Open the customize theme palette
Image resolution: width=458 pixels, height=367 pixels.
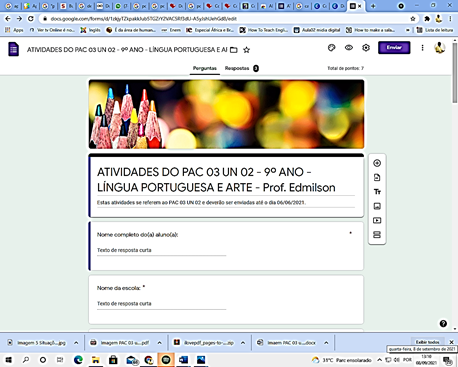point(331,48)
